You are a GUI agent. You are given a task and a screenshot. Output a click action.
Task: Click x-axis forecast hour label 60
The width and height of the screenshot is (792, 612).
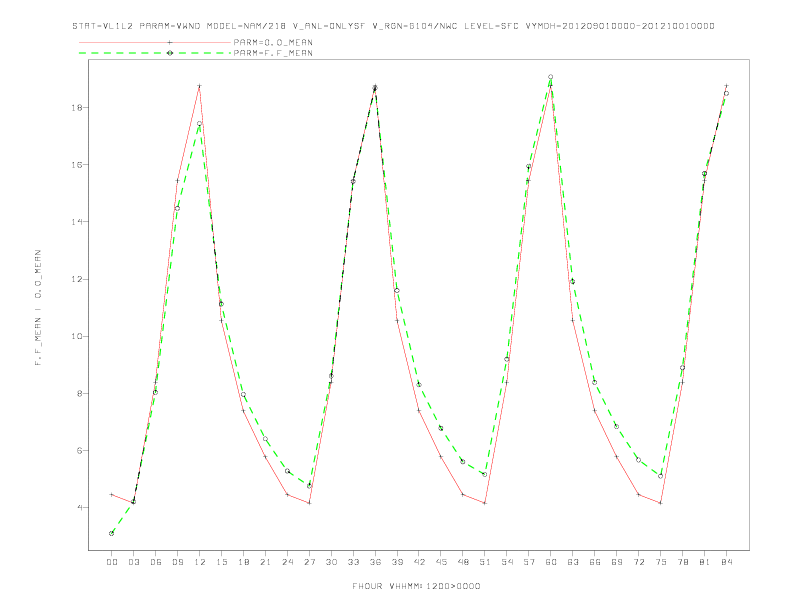(551, 562)
